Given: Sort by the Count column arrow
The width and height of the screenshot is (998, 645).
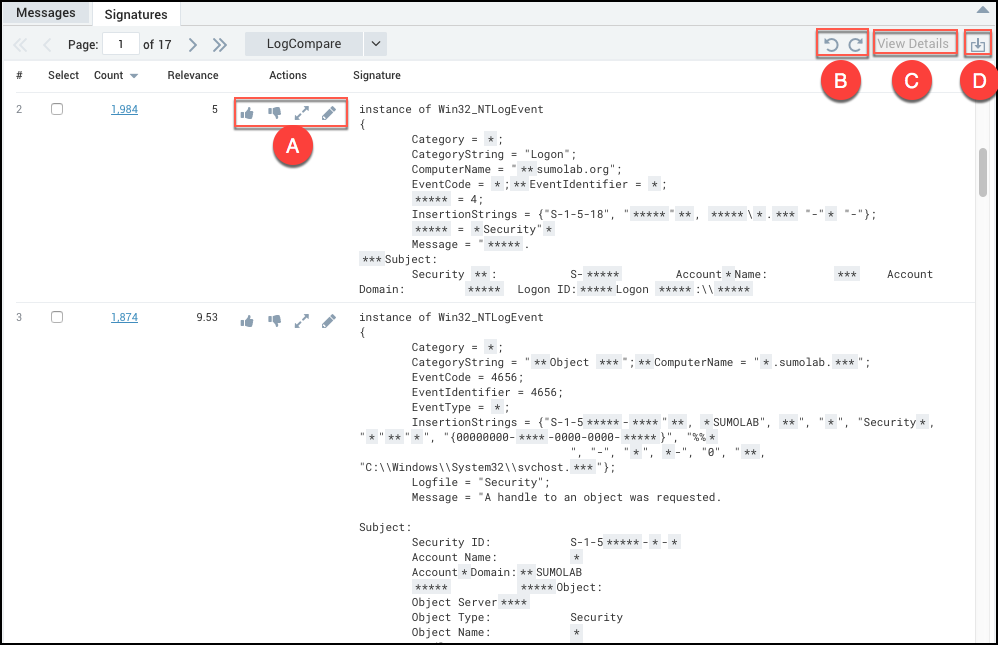Looking at the screenshot, I should (134, 76).
